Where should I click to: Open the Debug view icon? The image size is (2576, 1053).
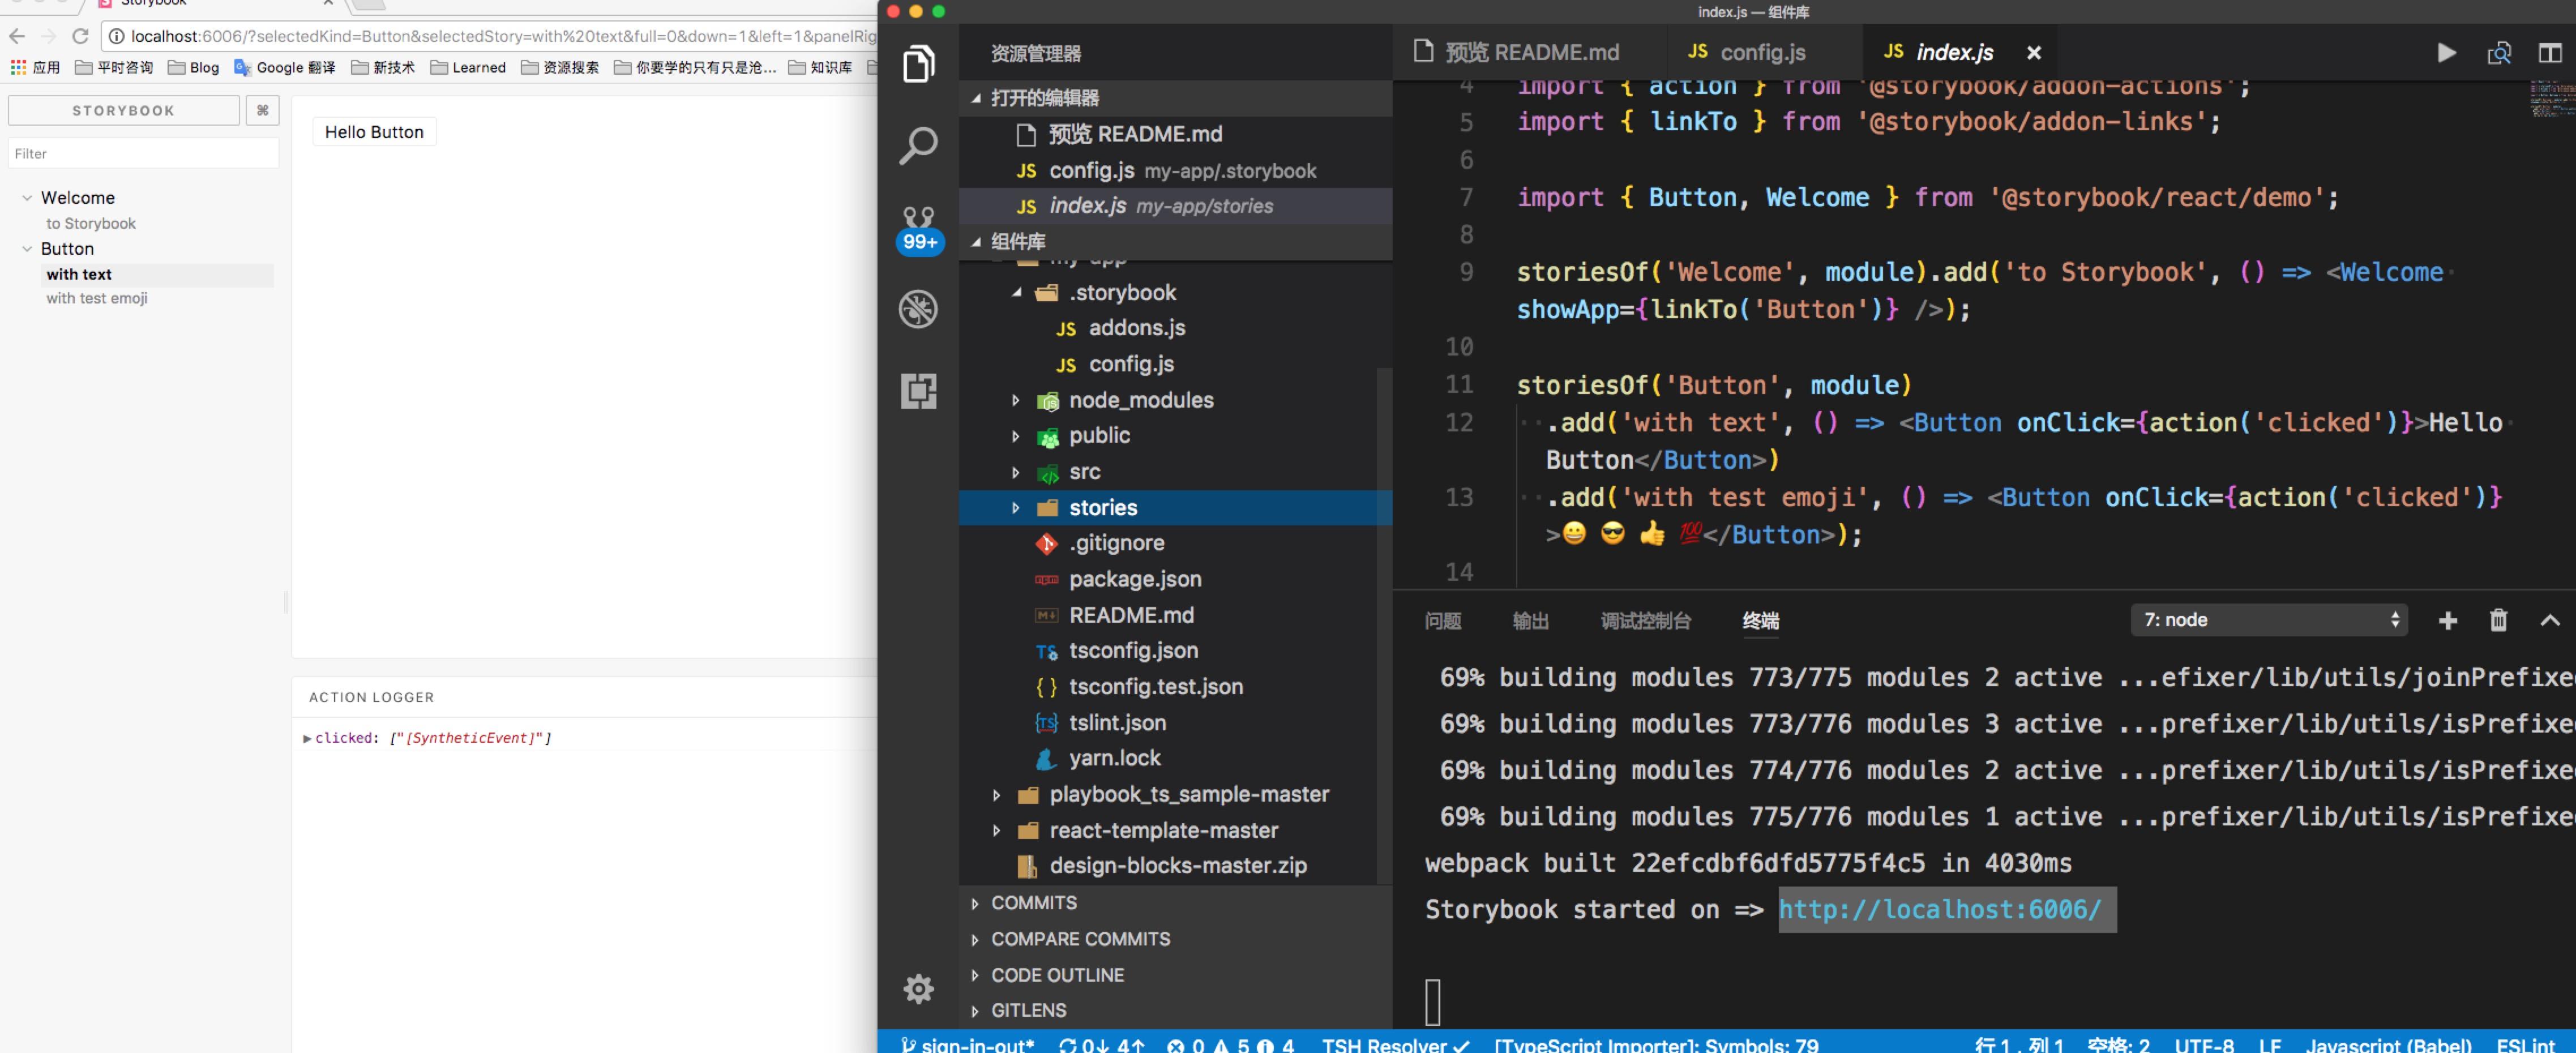click(x=918, y=310)
